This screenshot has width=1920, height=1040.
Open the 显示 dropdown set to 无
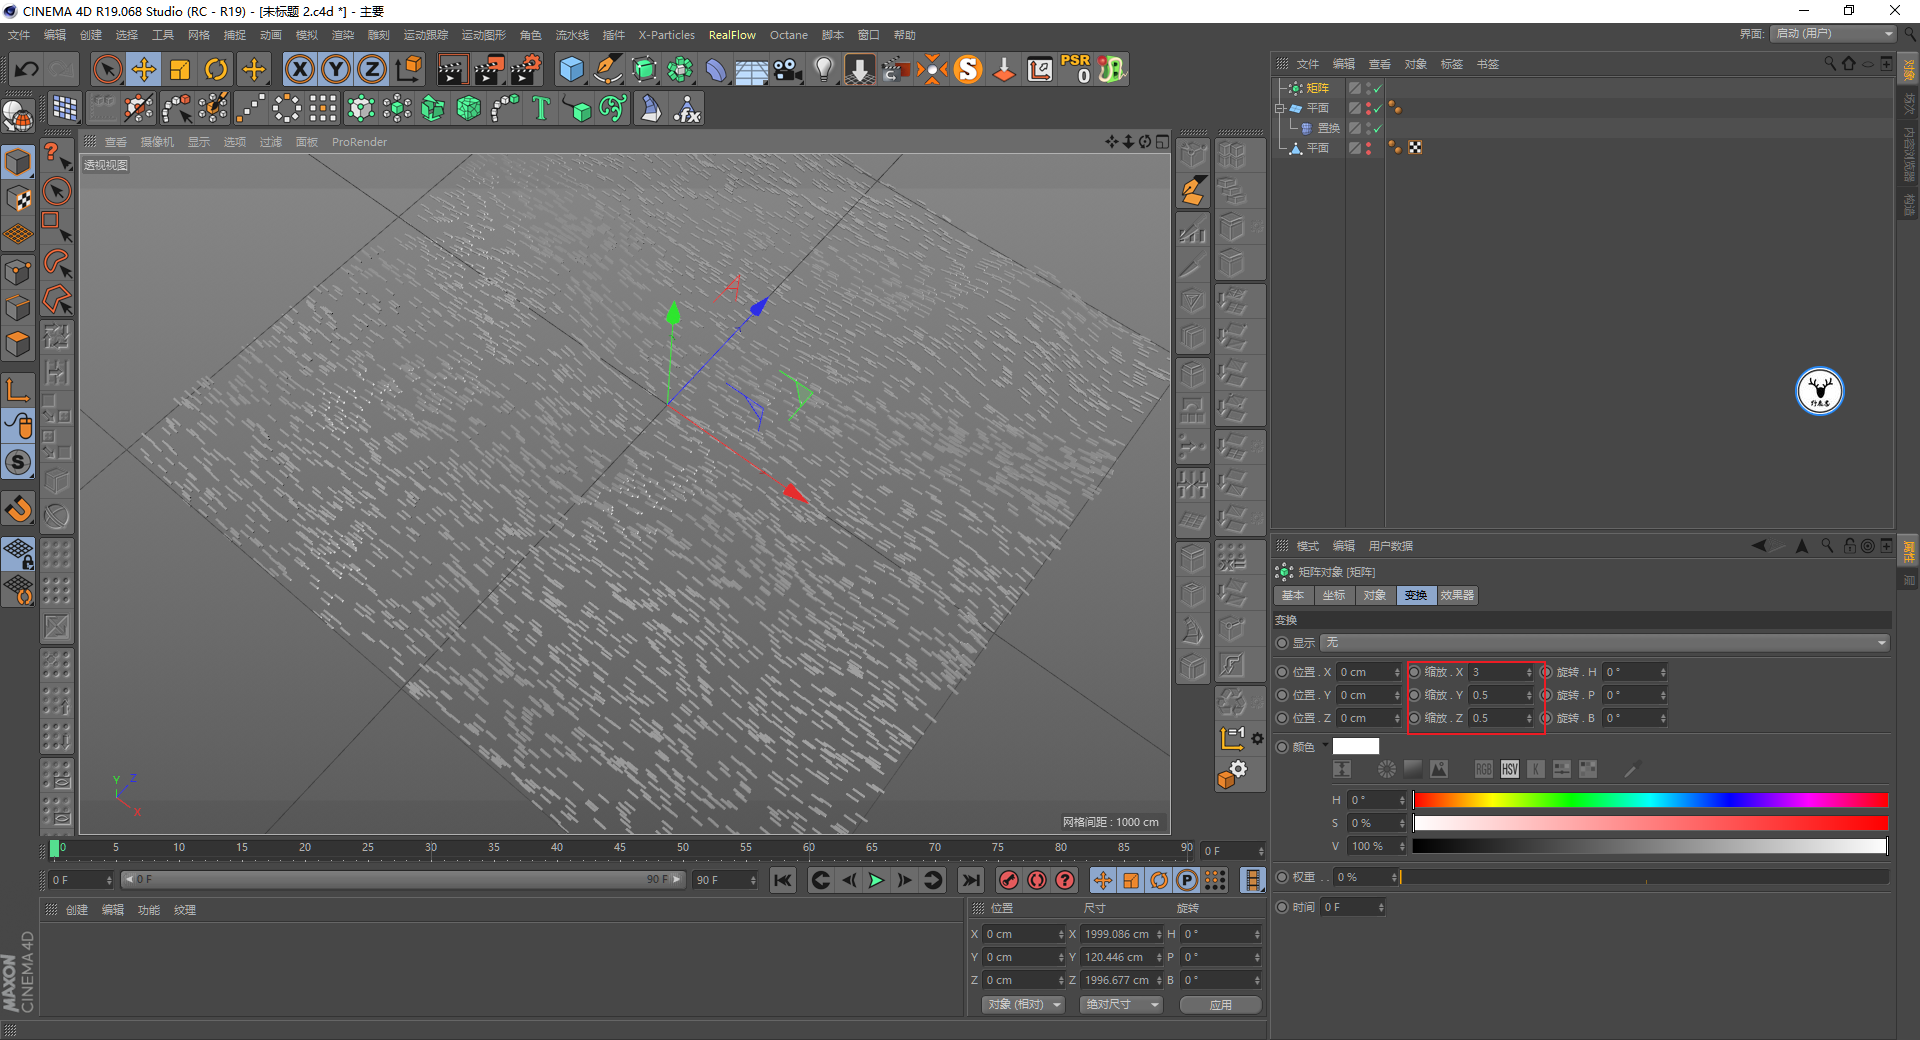1604,643
